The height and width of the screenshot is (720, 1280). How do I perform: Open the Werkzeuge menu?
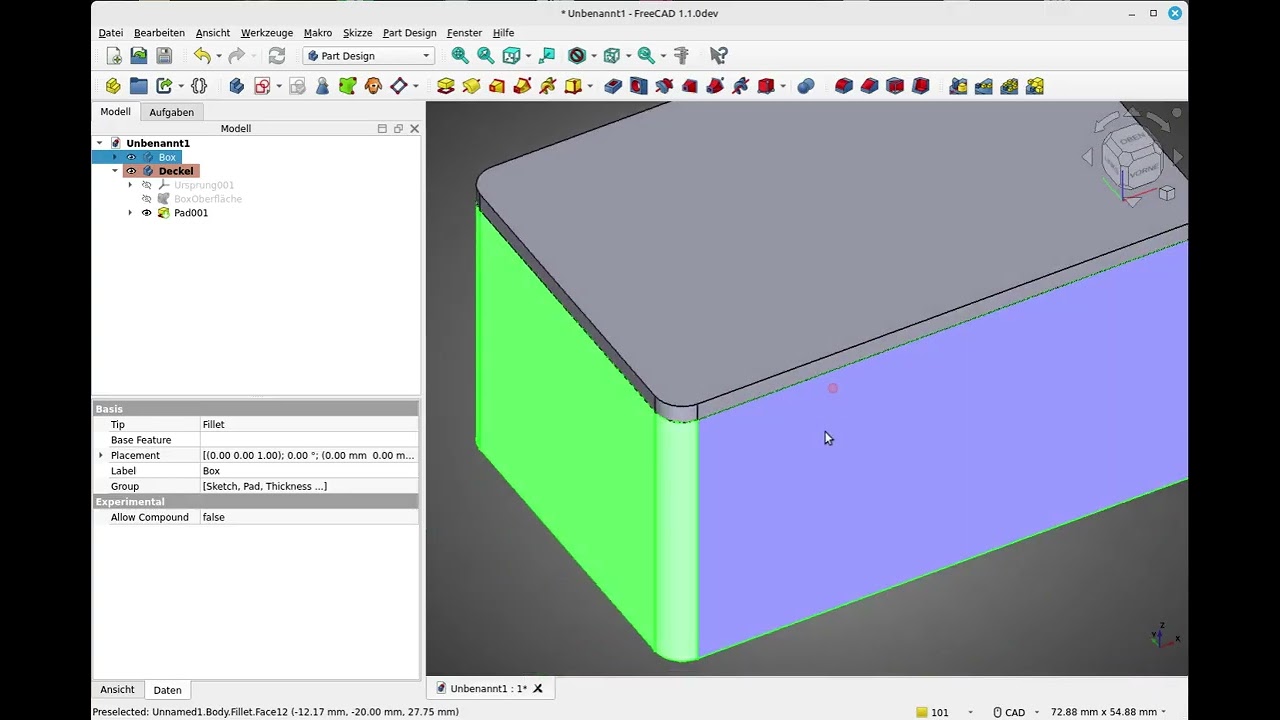(267, 33)
